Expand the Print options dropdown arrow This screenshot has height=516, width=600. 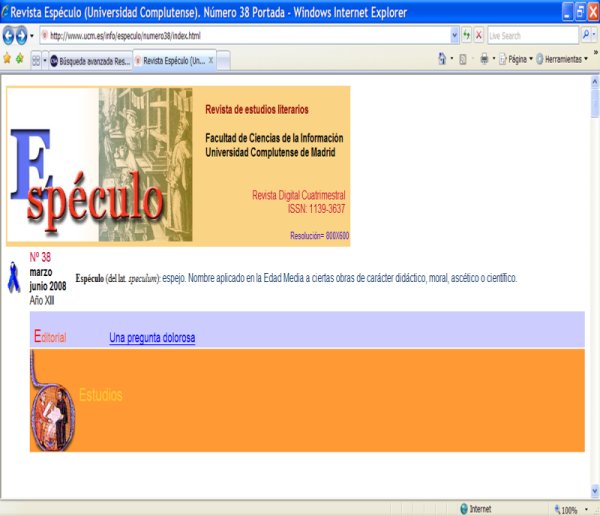(494, 59)
